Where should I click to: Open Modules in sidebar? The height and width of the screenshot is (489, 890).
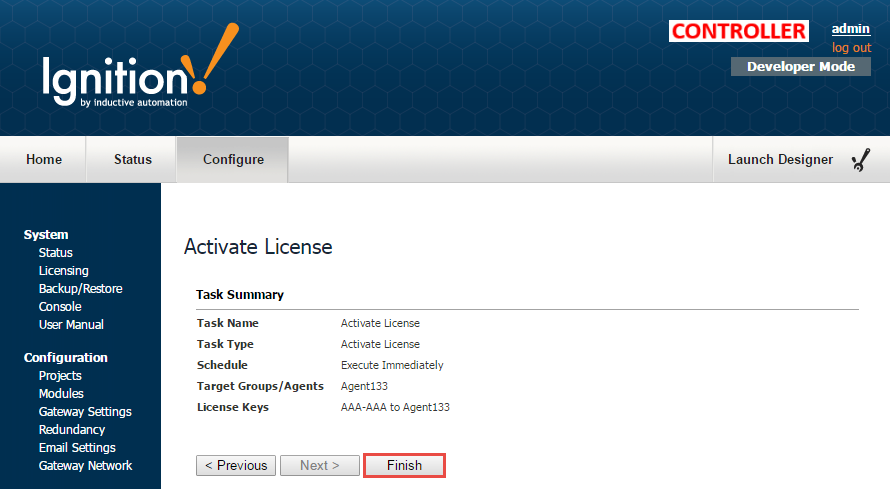61,394
